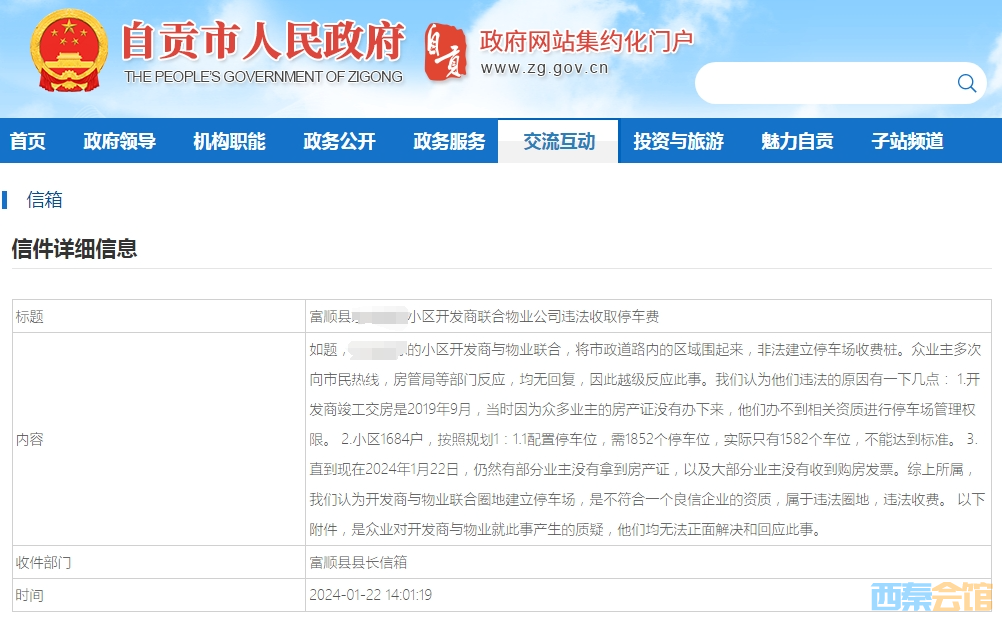
Task: Open the 政务服务 section
Action: click(x=449, y=141)
